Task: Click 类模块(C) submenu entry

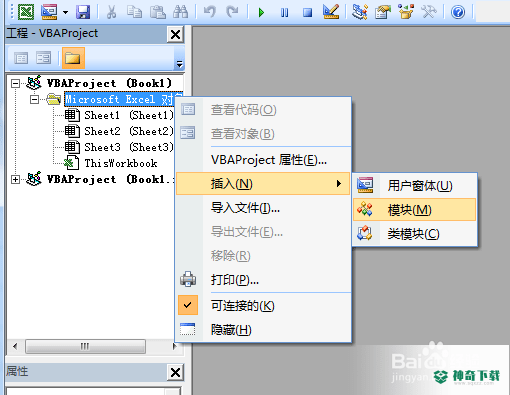Action: [414, 234]
